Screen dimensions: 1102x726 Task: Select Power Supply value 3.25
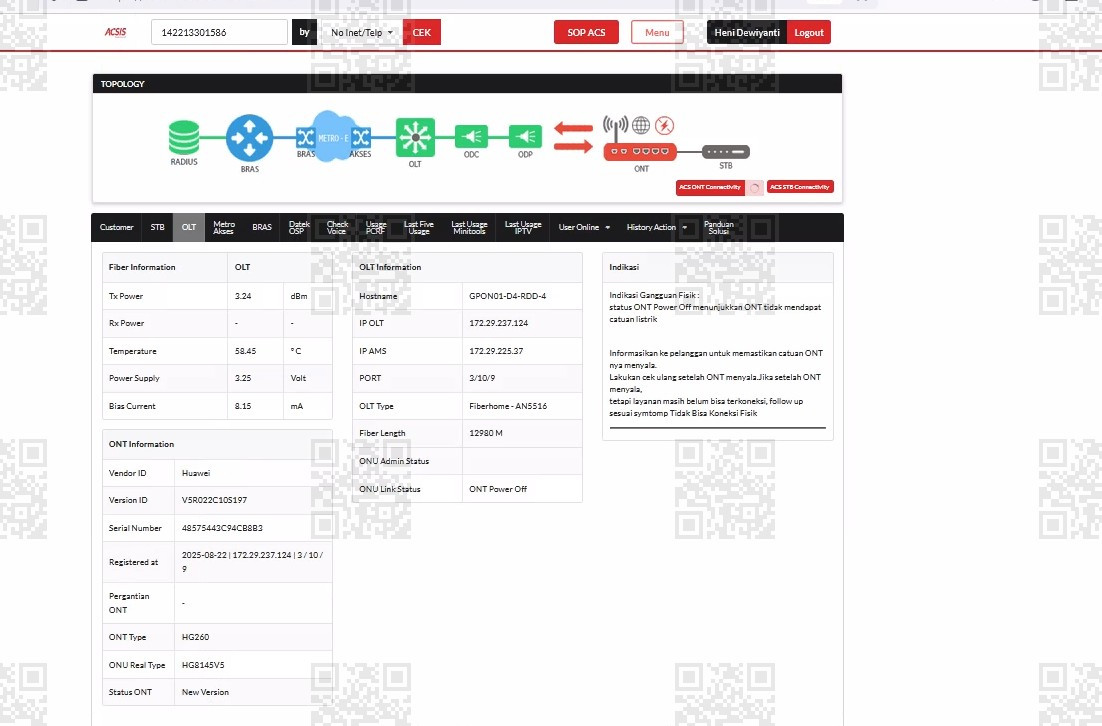pyautogui.click(x=243, y=378)
